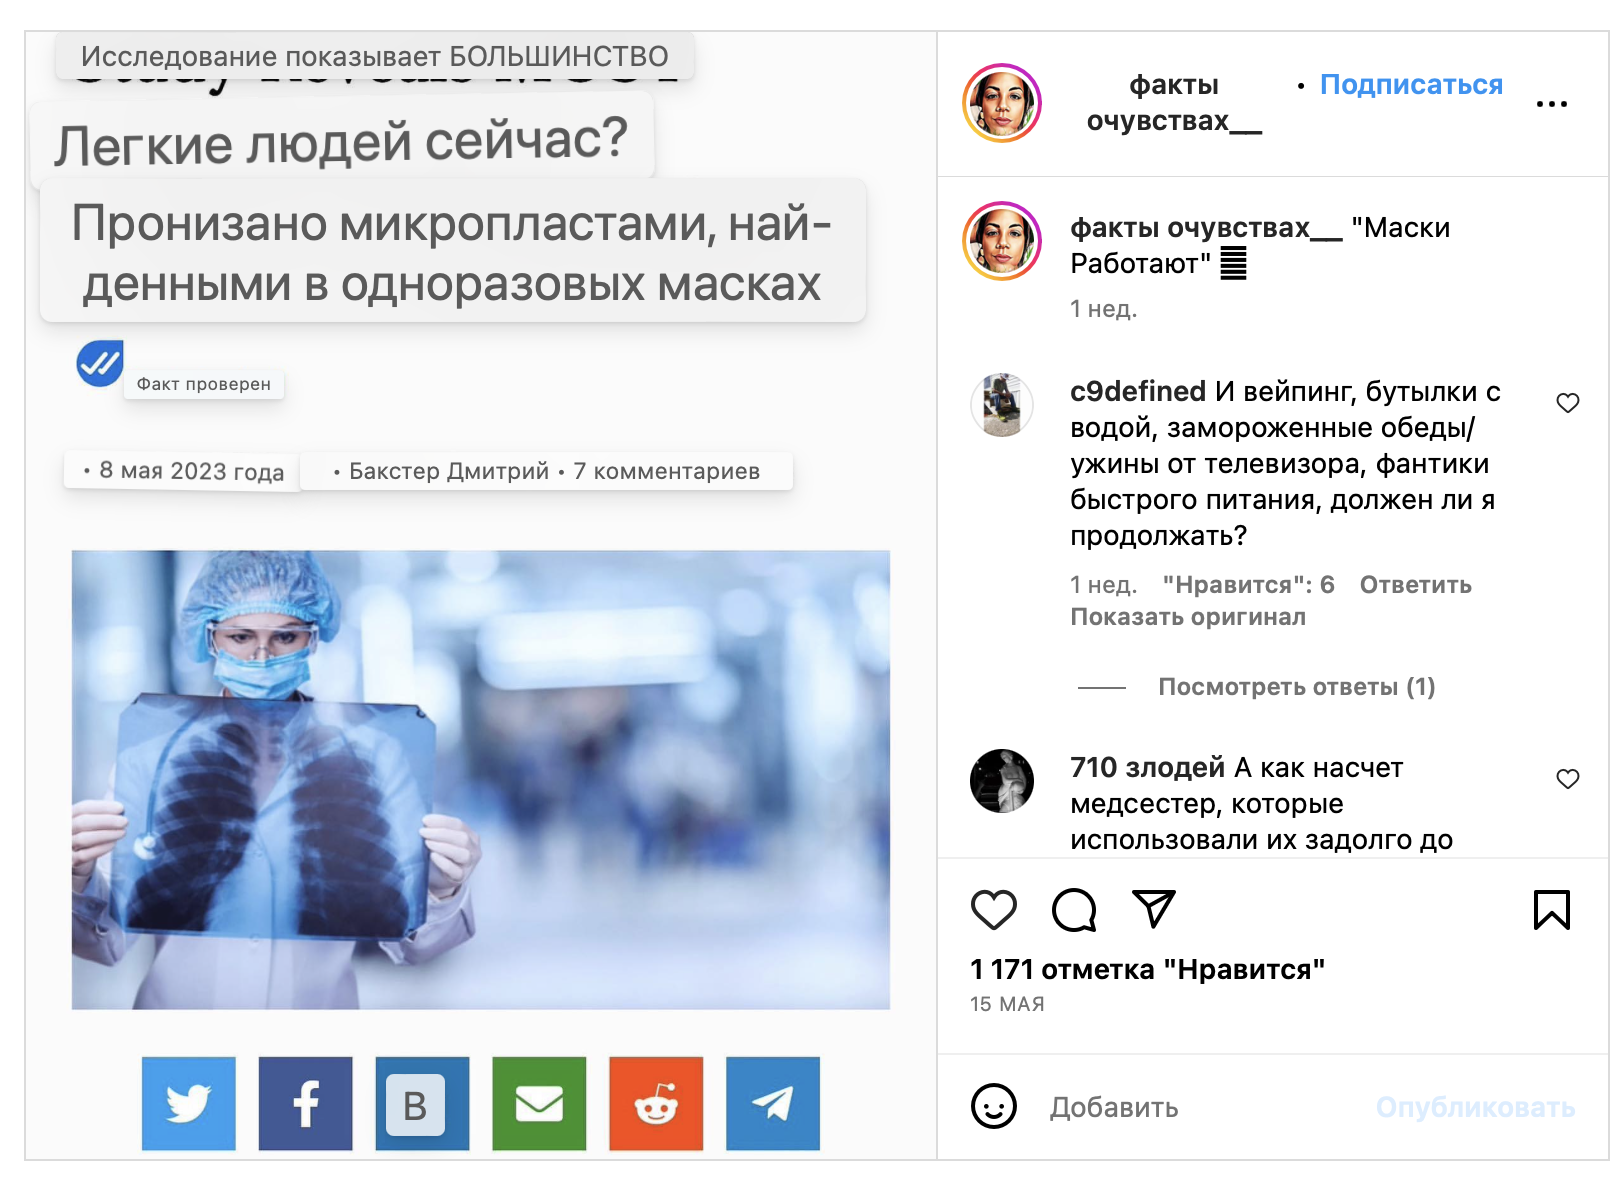Share post via paper plane icon
The image size is (1622, 1188).
pyautogui.click(x=1153, y=908)
